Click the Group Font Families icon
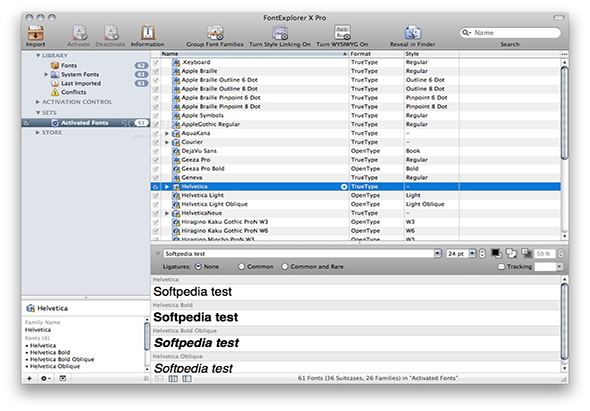The image size is (590, 411). pos(215,33)
